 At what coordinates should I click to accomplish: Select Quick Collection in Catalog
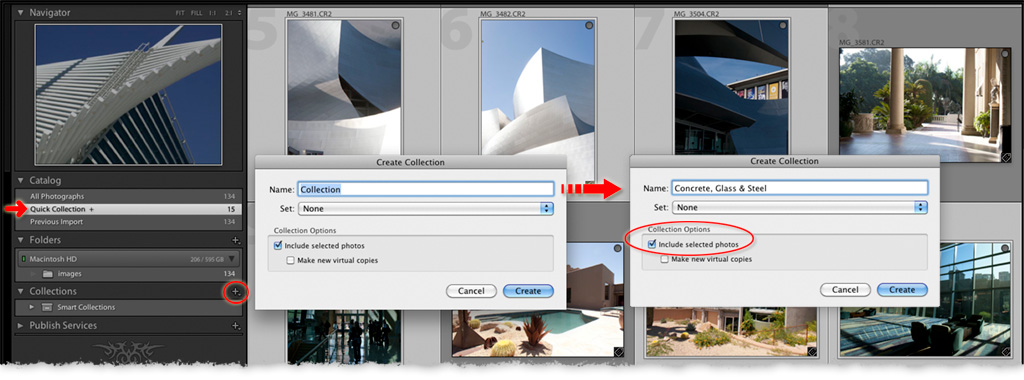pyautogui.click(x=128, y=210)
